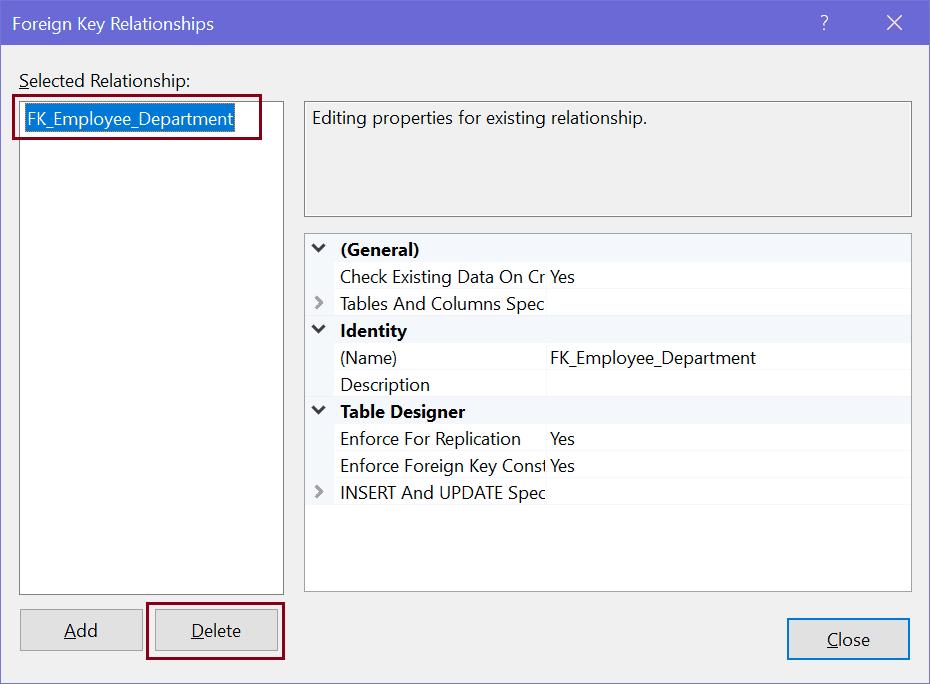Delete the FK_Employee_Department relationship
Viewport: 930px width, 684px height.
point(216,630)
